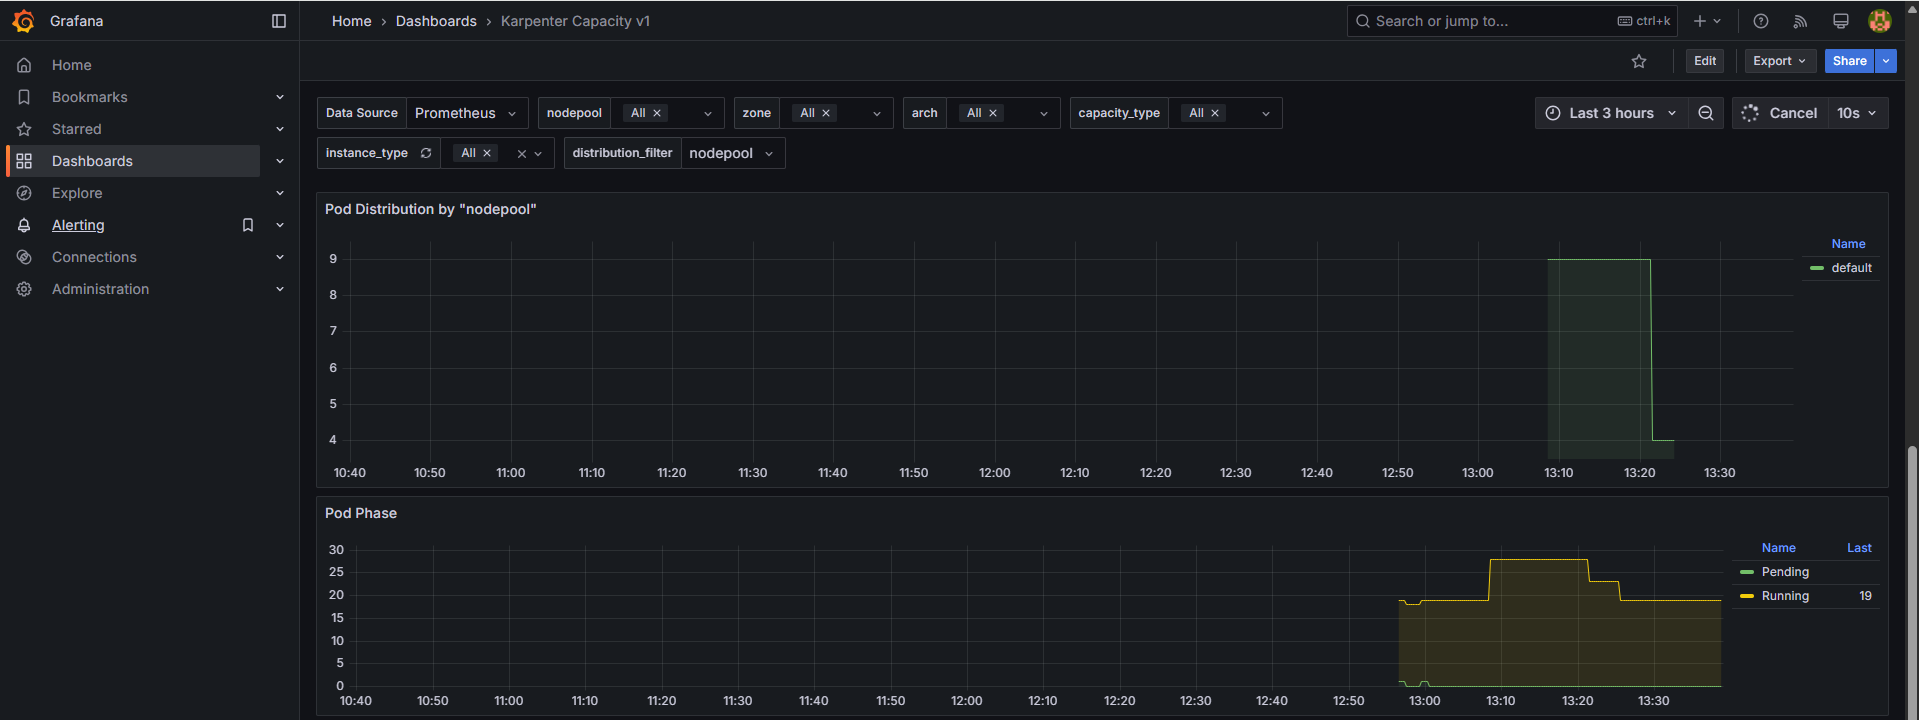Viewport: 1919px width, 720px height.
Task: Remove All from nodepool filter
Action: [657, 113]
